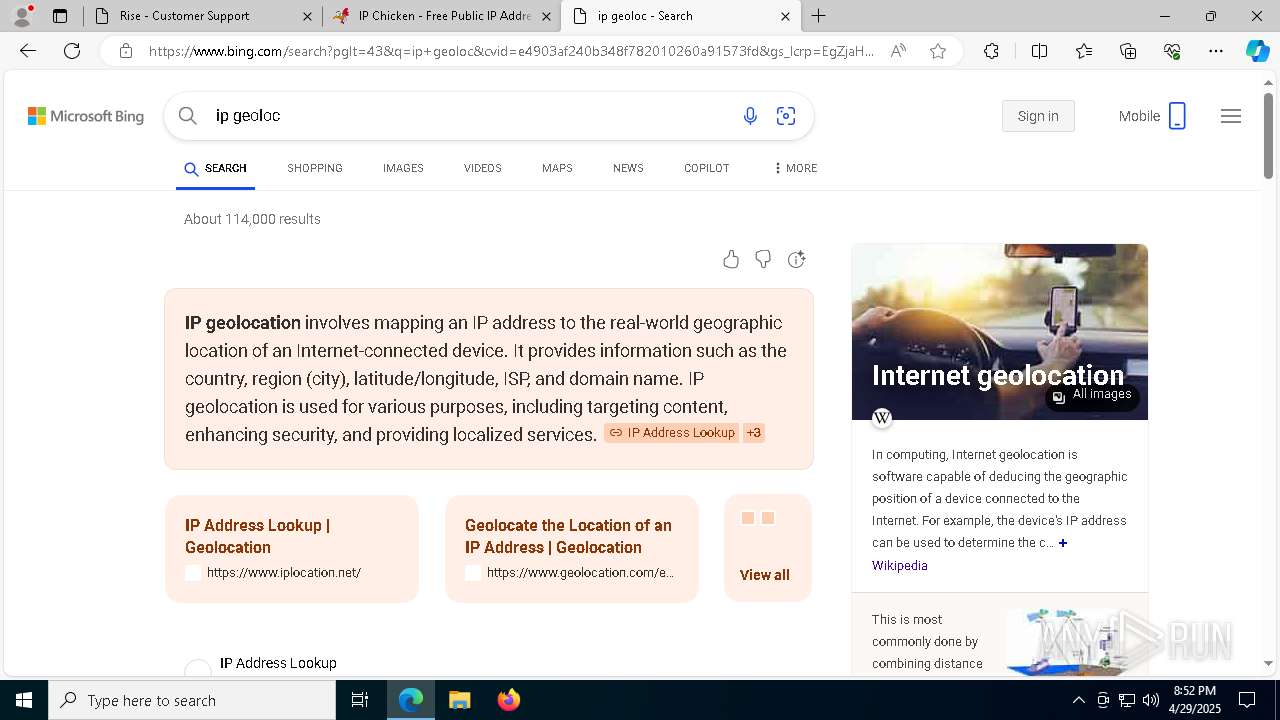Viewport: 1280px width, 720px height.
Task: Select the SHOPPING search tab
Action: tap(315, 168)
